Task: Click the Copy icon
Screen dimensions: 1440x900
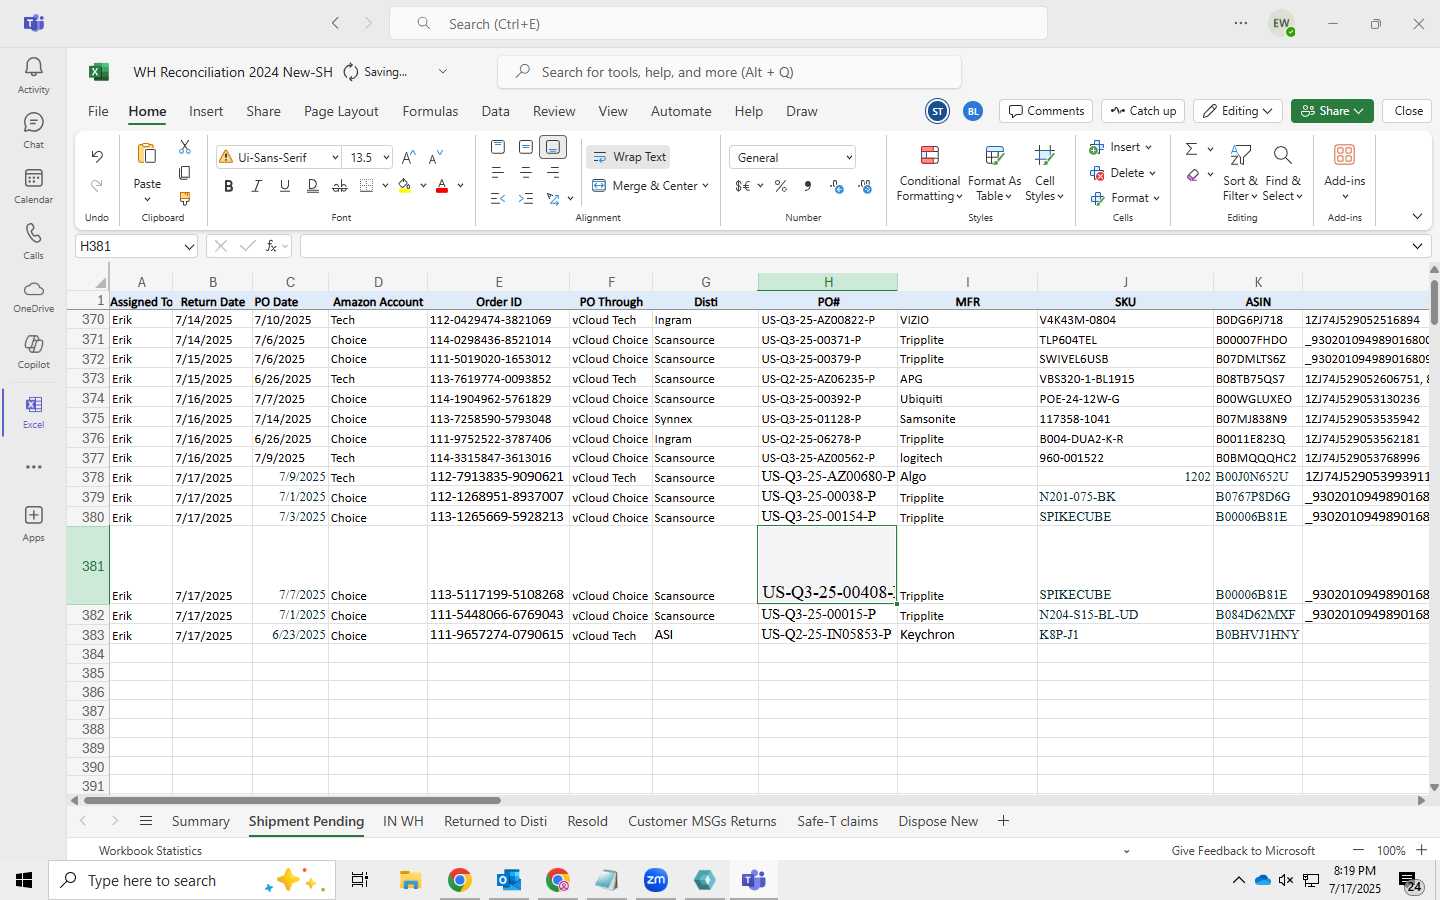Action: pos(185,173)
